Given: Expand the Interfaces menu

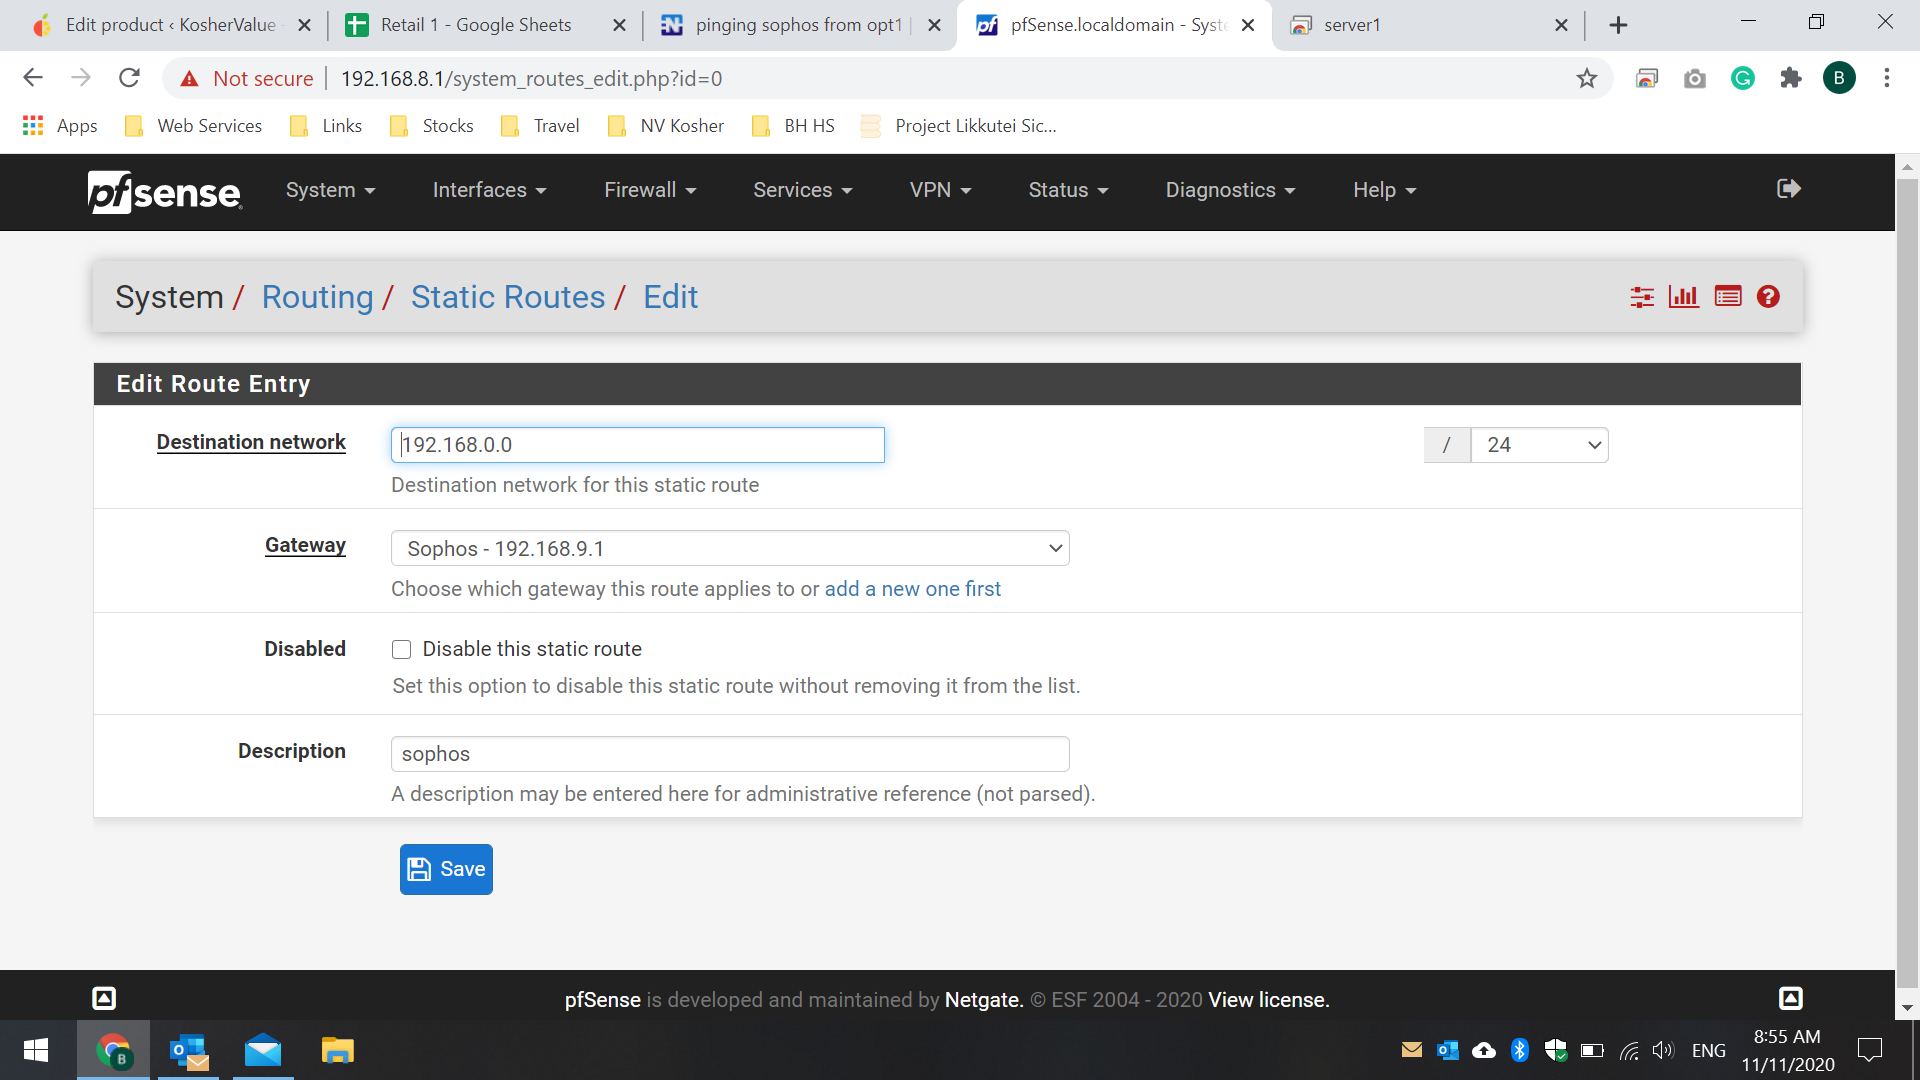Looking at the screenshot, I should click(x=489, y=190).
